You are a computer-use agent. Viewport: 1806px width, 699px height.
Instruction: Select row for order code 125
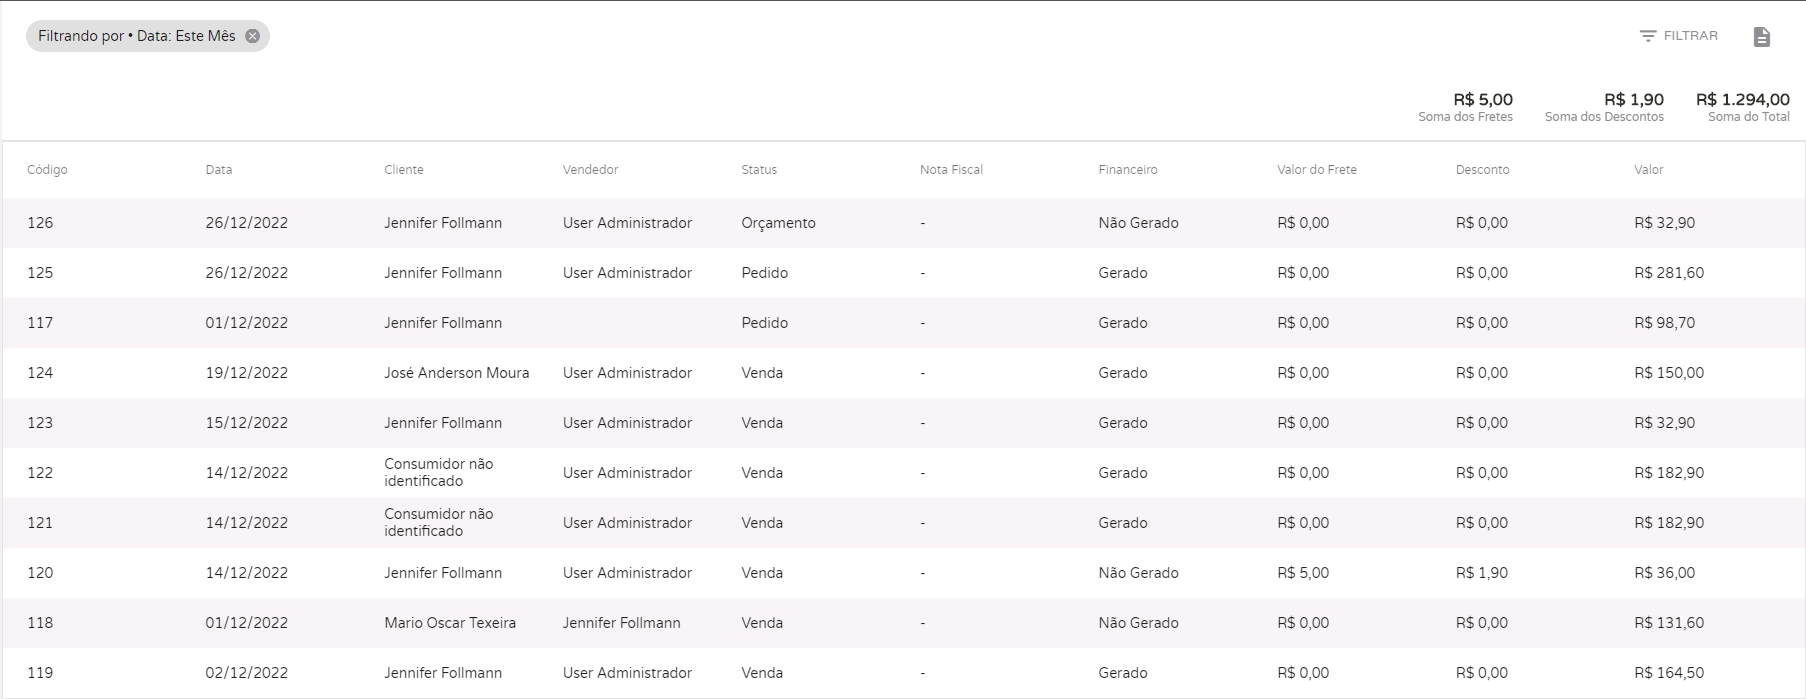point(40,273)
